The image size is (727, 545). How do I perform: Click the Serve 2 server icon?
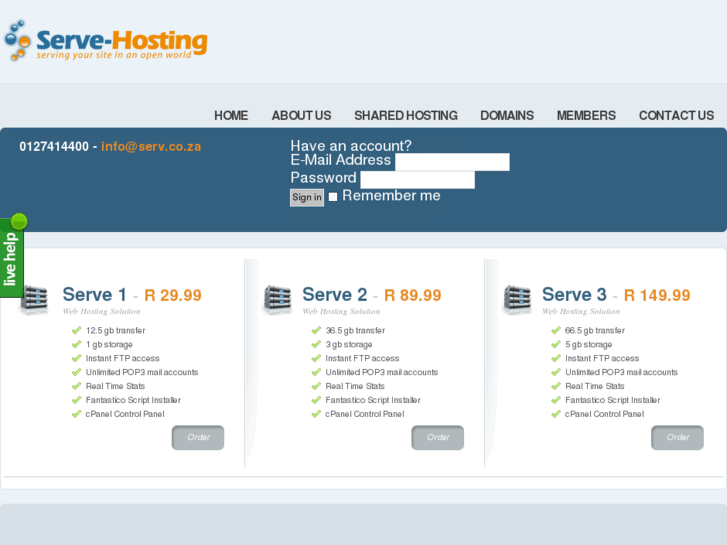pos(277,300)
